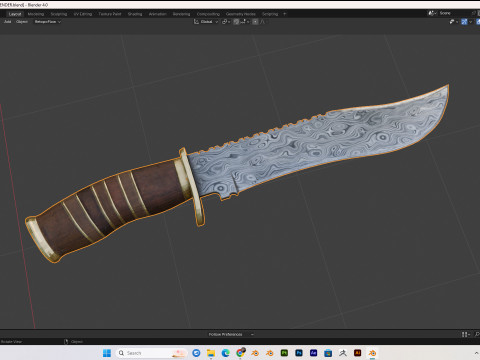480x360 pixels.
Task: Click the taskbar Search box
Action: (152, 353)
